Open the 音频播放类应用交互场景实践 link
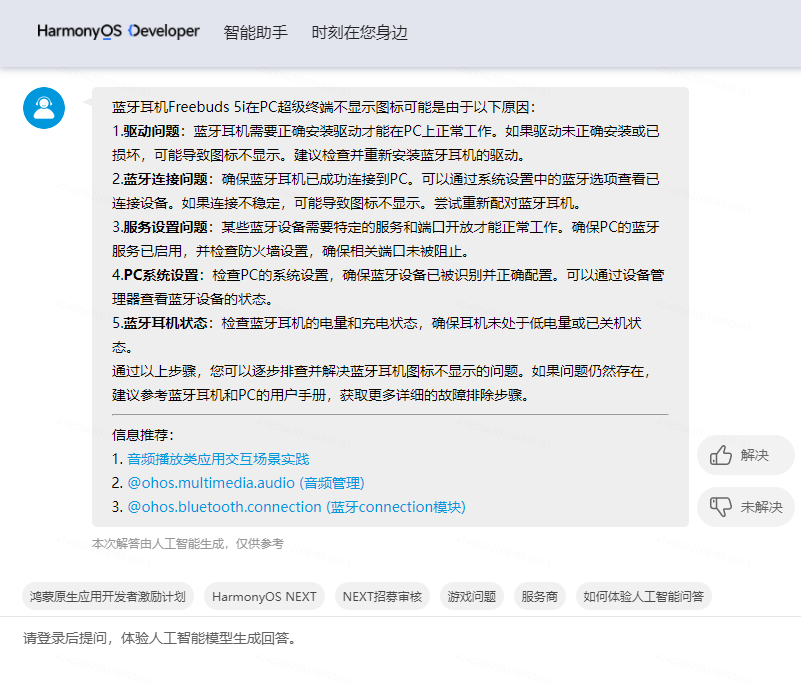Screen dimensions: 801x690 [218, 459]
